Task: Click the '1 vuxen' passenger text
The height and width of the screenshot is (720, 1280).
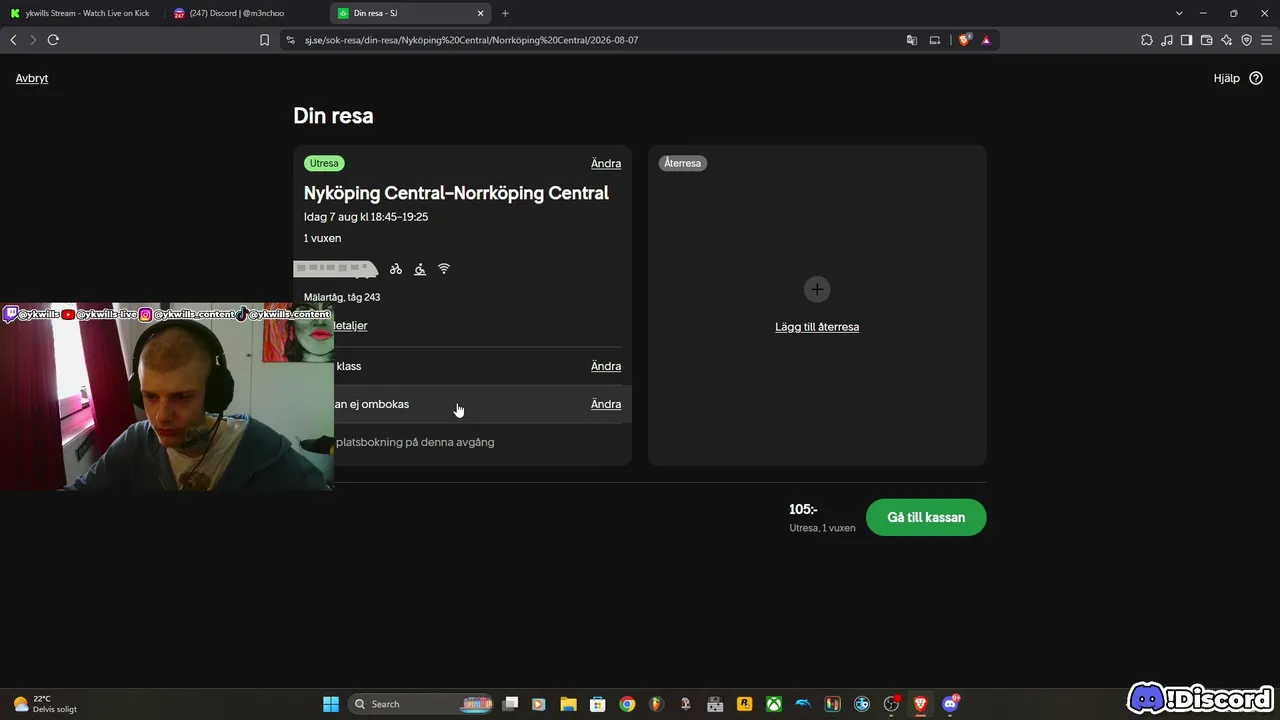Action: click(x=322, y=238)
